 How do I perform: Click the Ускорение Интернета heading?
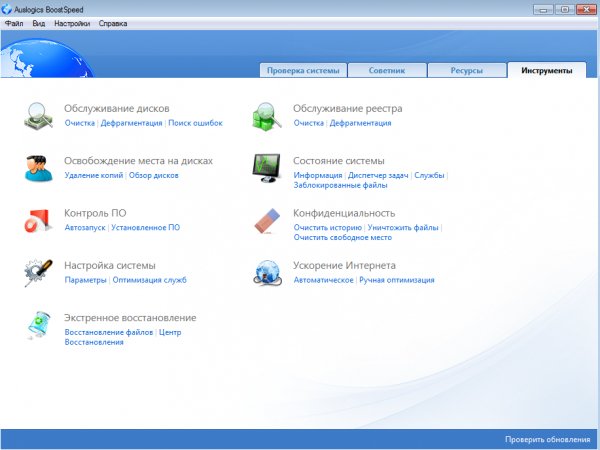[x=344, y=265]
